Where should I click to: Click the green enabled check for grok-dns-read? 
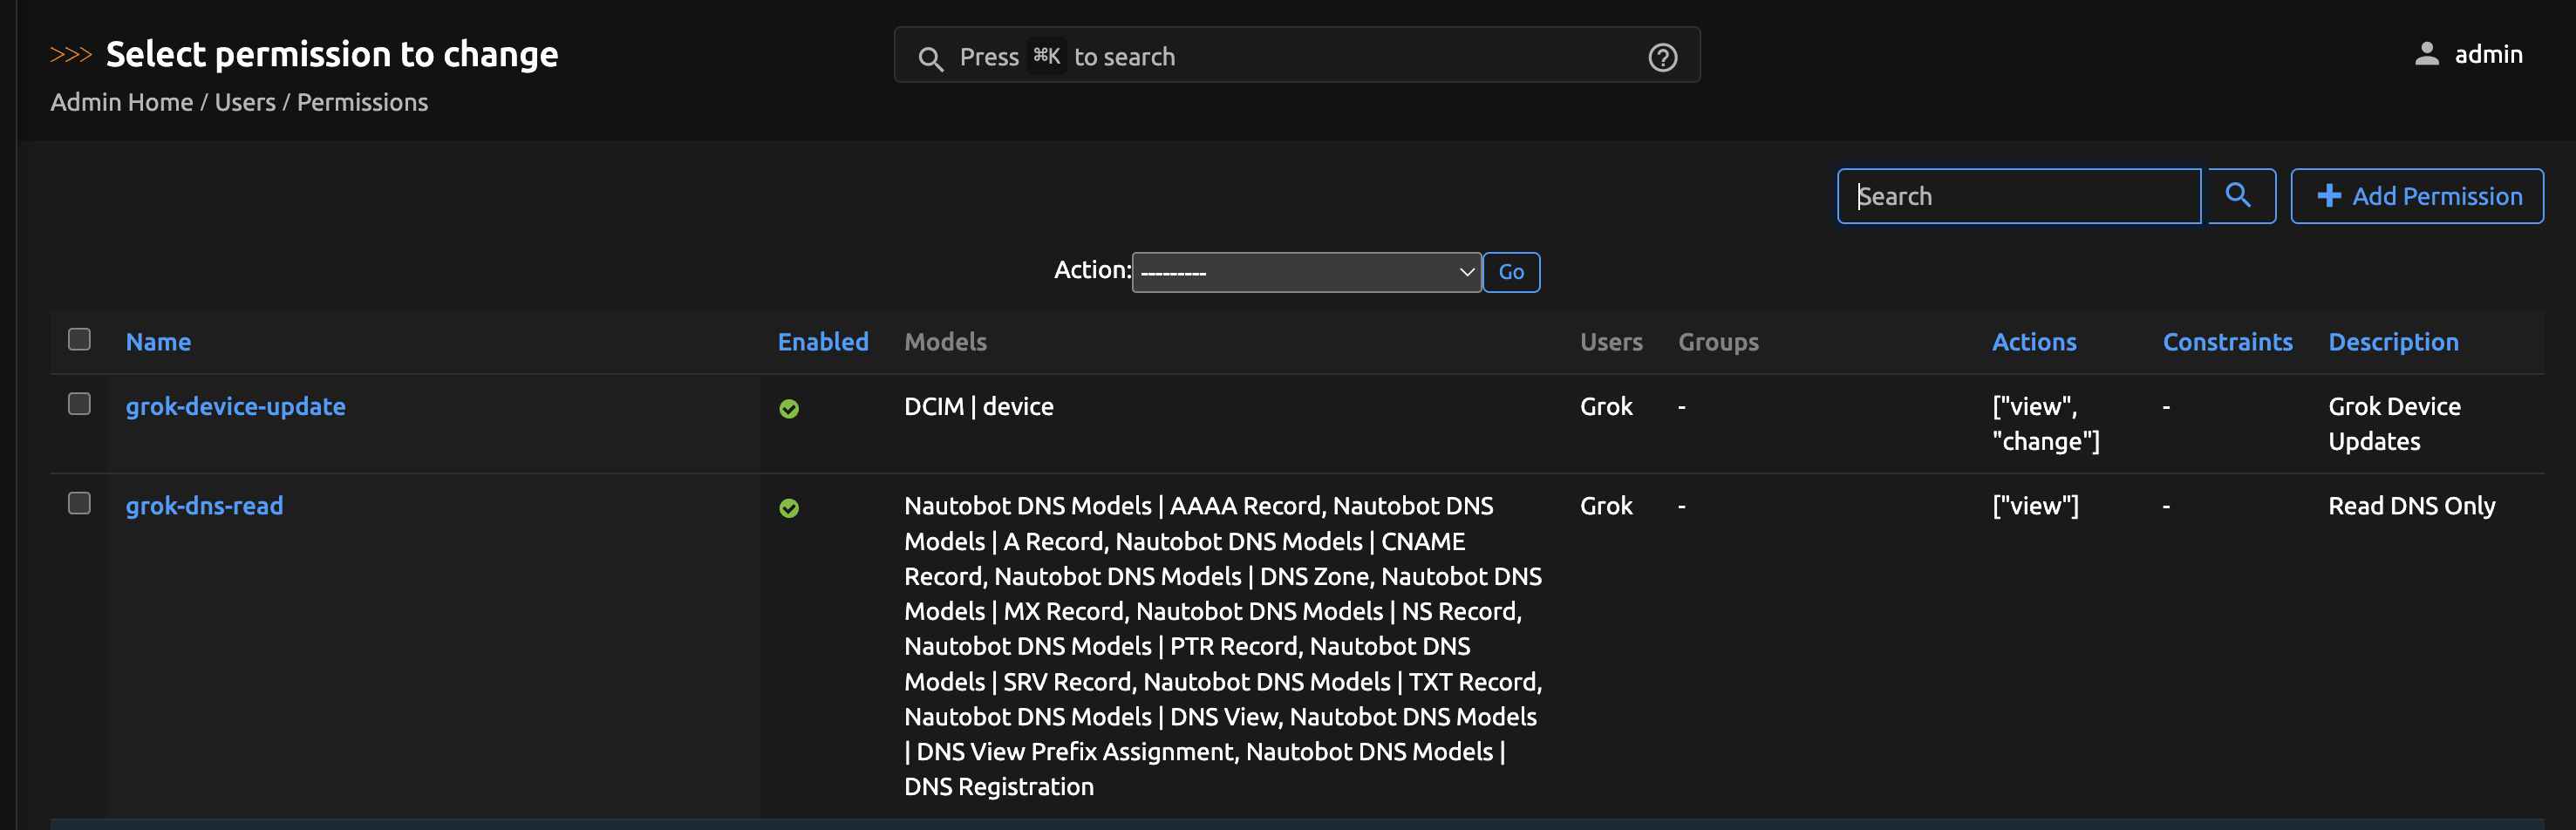pyautogui.click(x=789, y=508)
